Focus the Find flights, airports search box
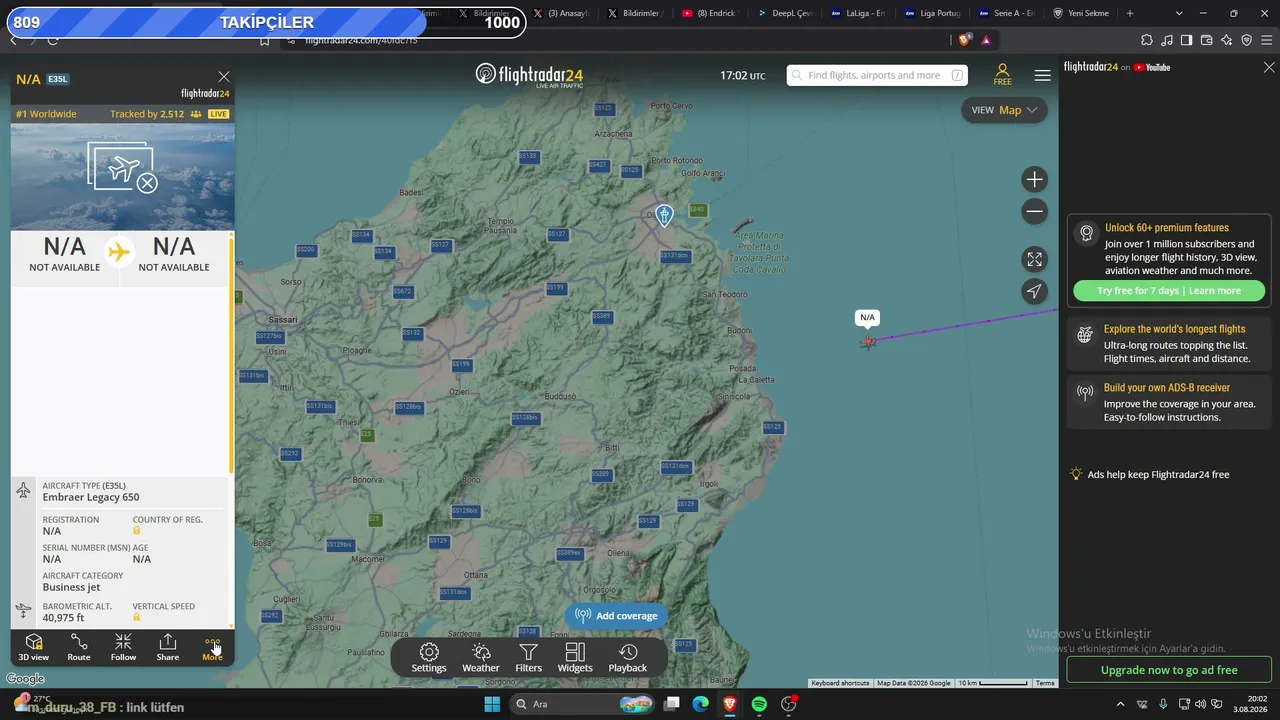 [877, 75]
